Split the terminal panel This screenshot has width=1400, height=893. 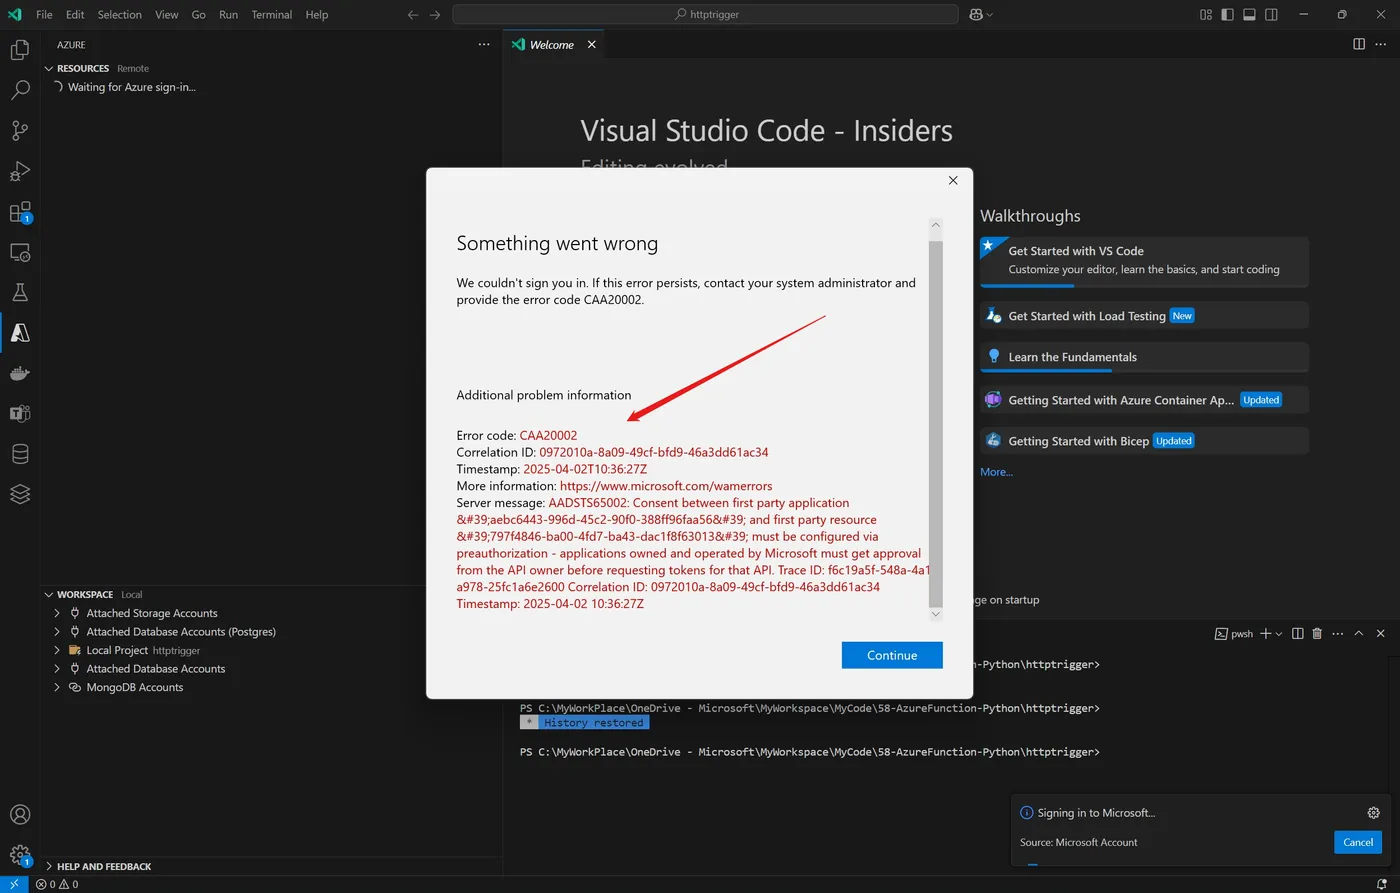(1297, 633)
